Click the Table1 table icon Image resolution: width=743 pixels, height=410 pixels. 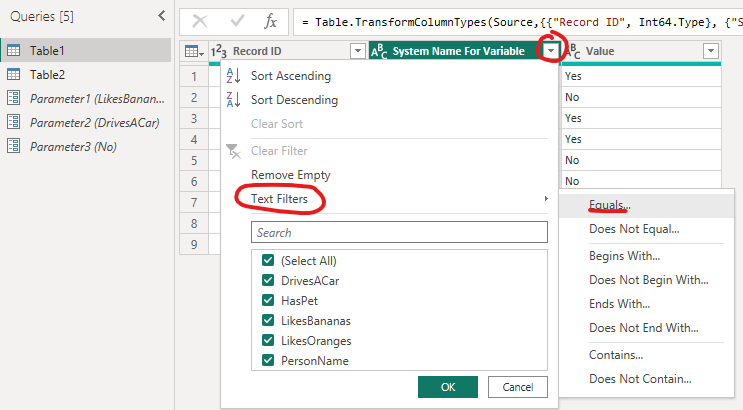[14, 50]
